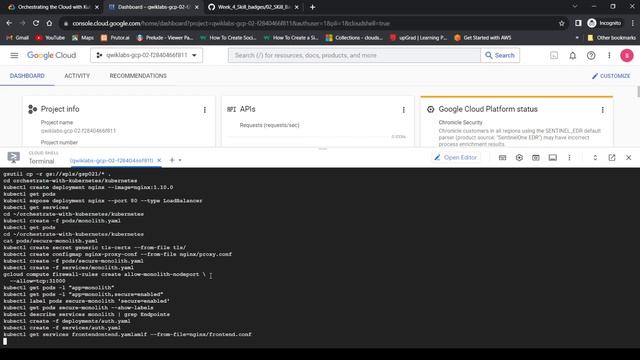Go back in the browser

click(x=9, y=23)
